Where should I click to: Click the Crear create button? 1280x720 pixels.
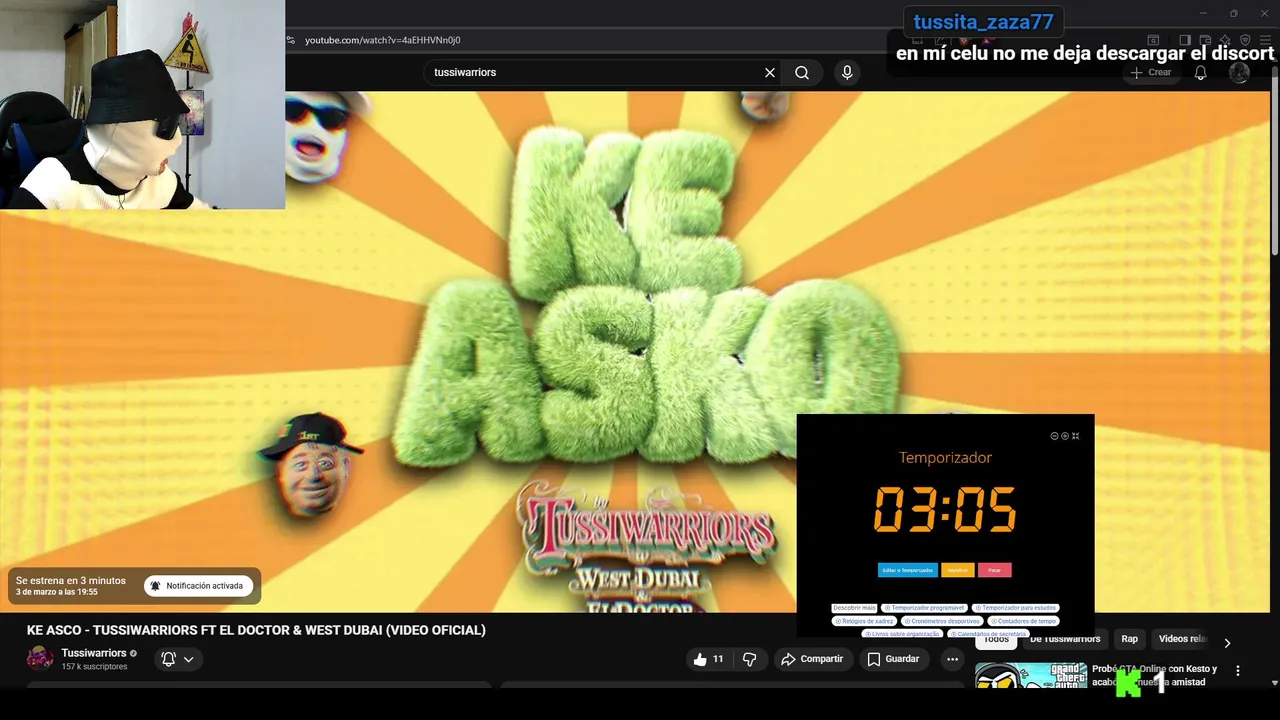tap(1150, 72)
